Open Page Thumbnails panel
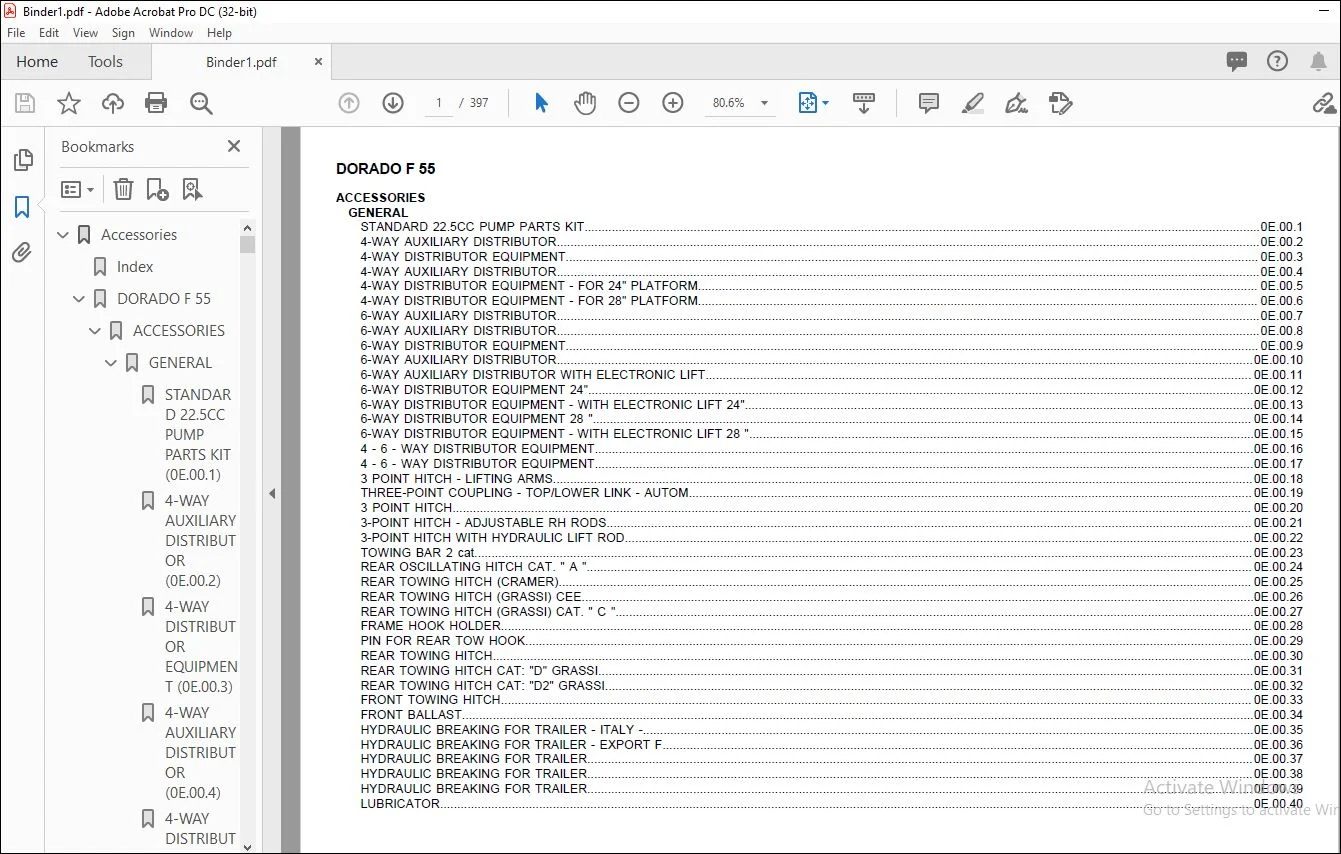 tap(23, 160)
